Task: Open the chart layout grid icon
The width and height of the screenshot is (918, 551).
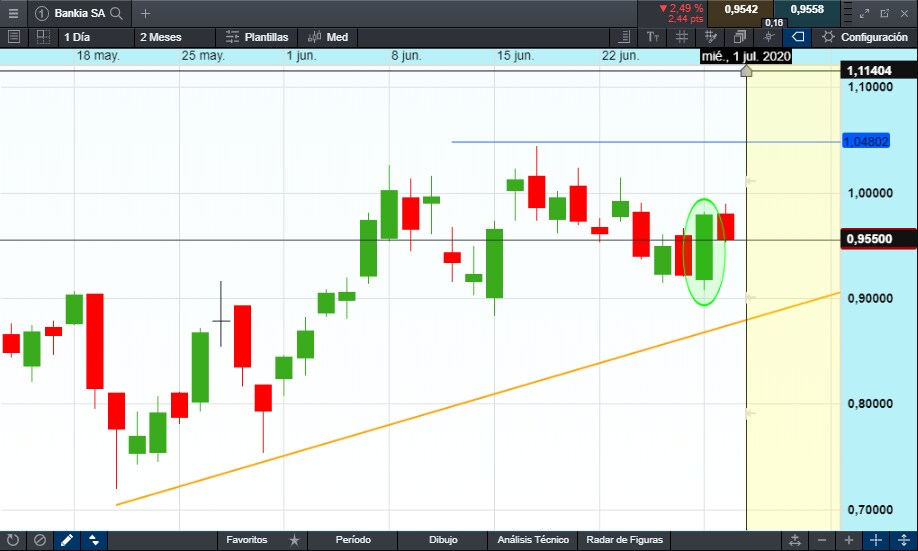Action: point(43,37)
